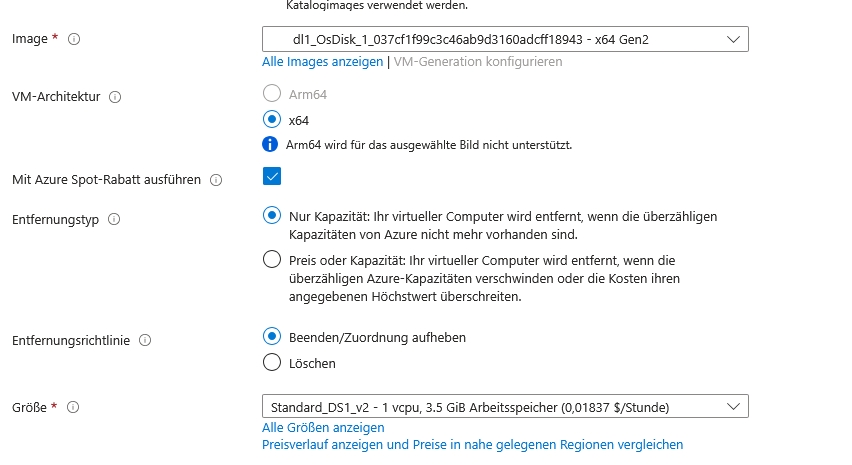Image resolution: width=852 pixels, height=465 pixels.
Task: Open the Alle Größen anzeigen link
Action: pyautogui.click(x=322, y=427)
